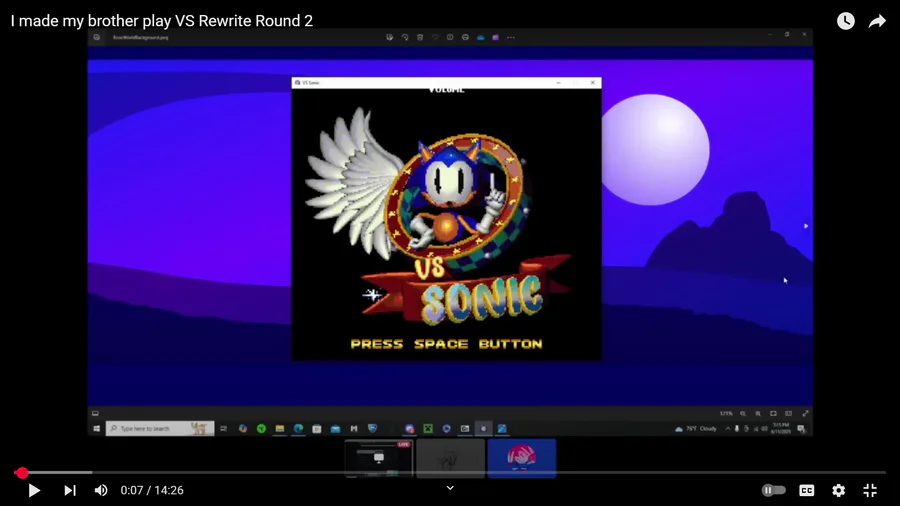Open the video title link
Image resolution: width=900 pixels, height=506 pixels.
coord(161,21)
